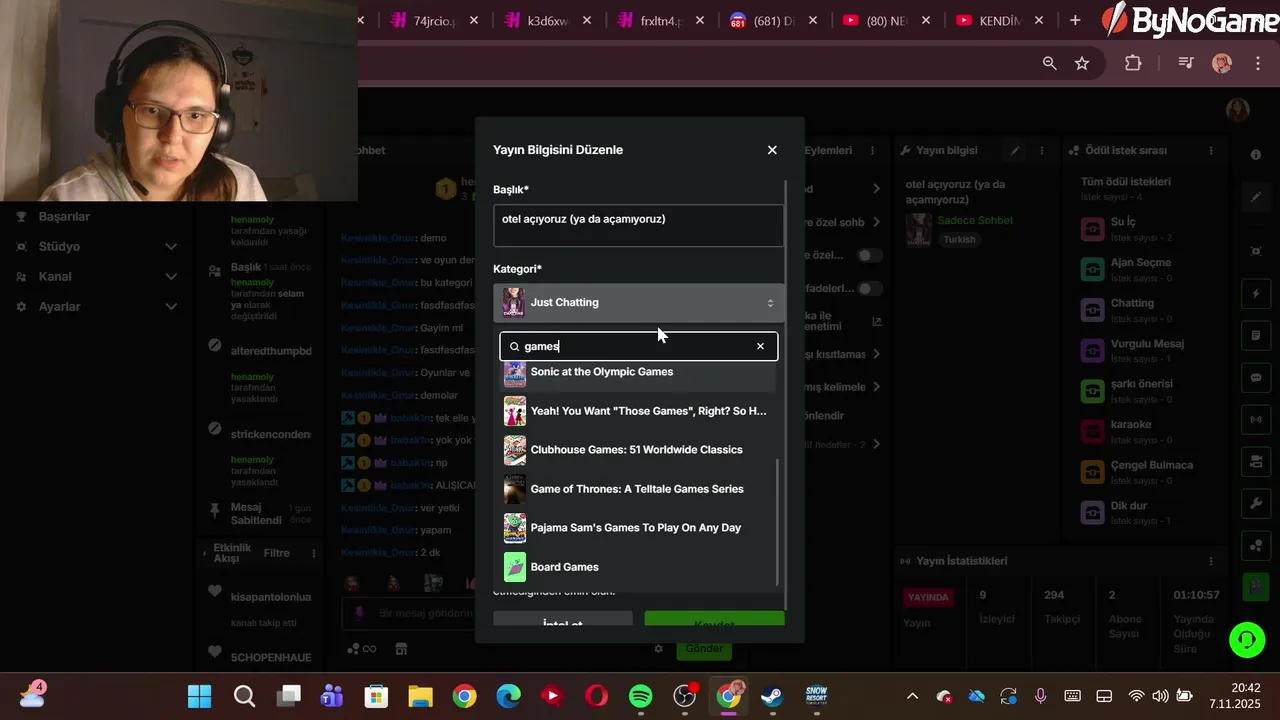The image size is (1280, 720).
Task: Open a new browser tab
Action: [1075, 20]
